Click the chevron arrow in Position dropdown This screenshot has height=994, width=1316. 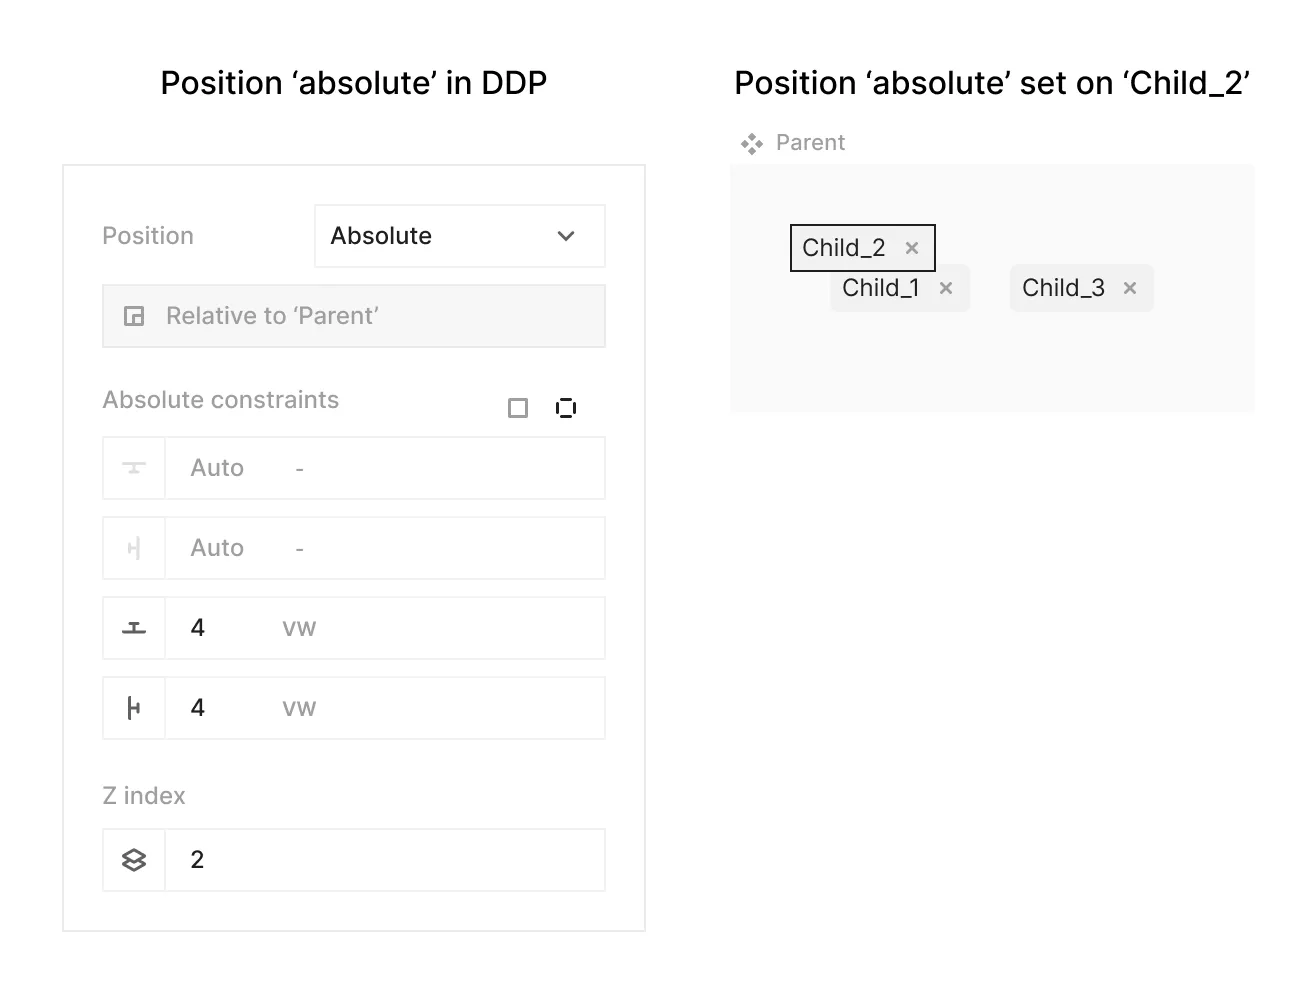(x=566, y=236)
